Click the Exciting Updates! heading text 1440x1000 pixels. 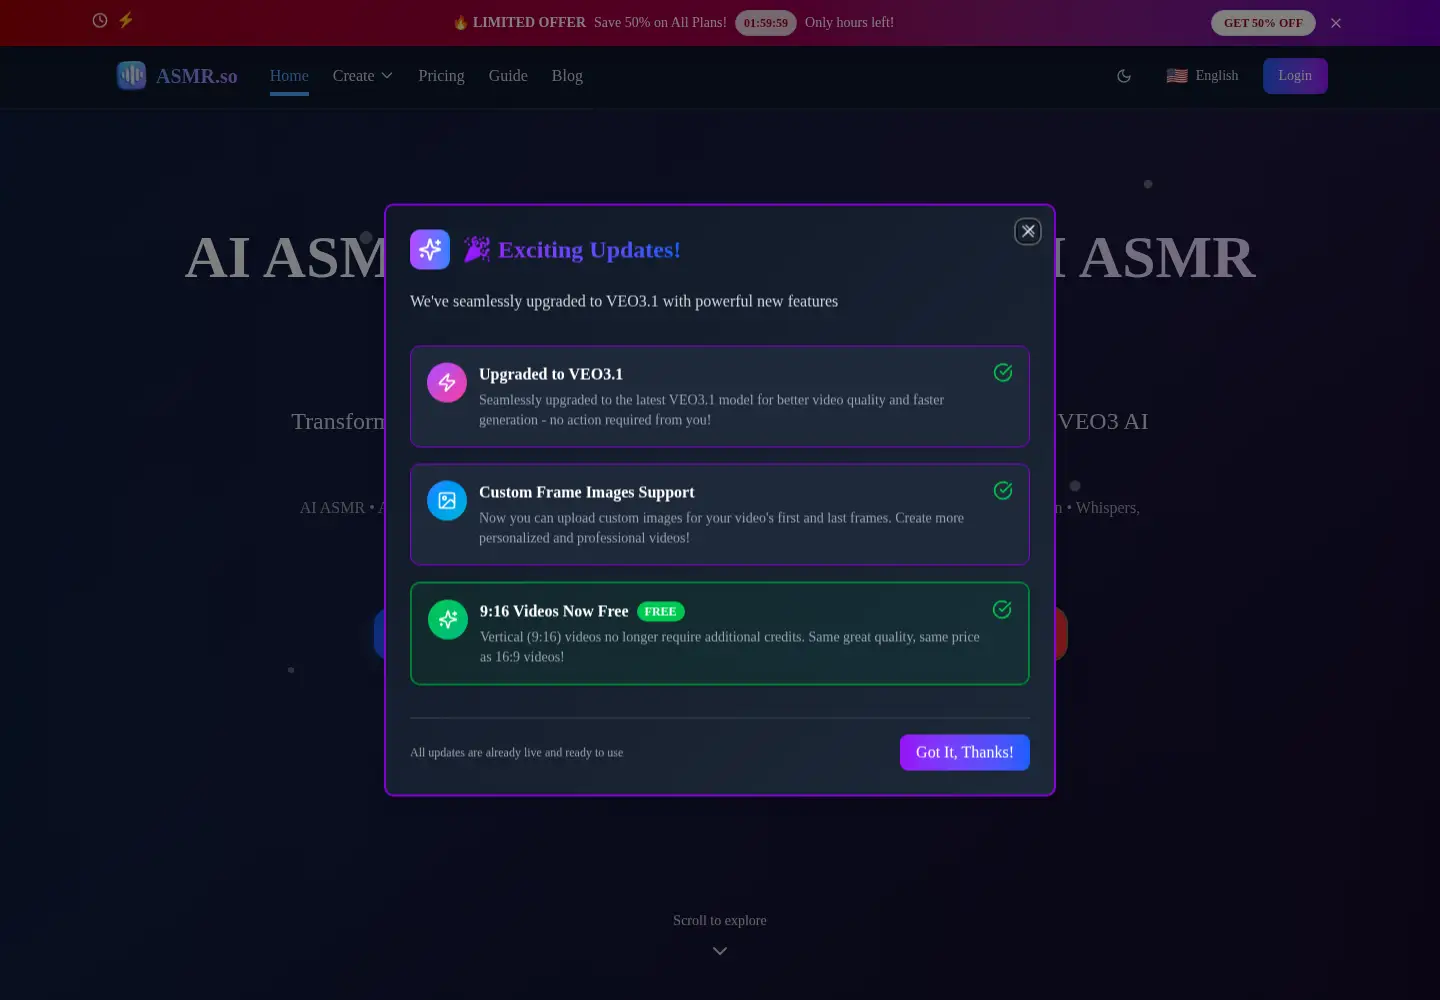589,250
